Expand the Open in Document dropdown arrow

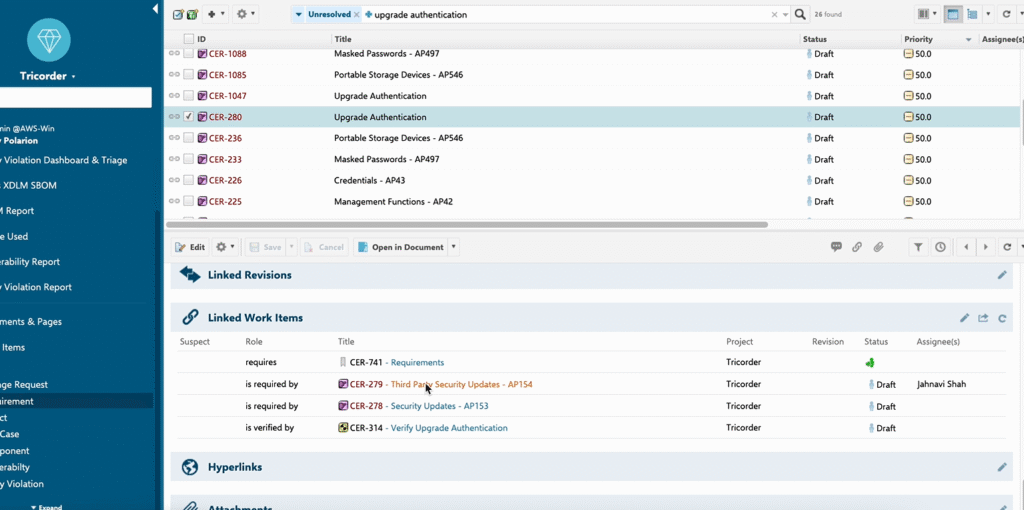pos(453,247)
